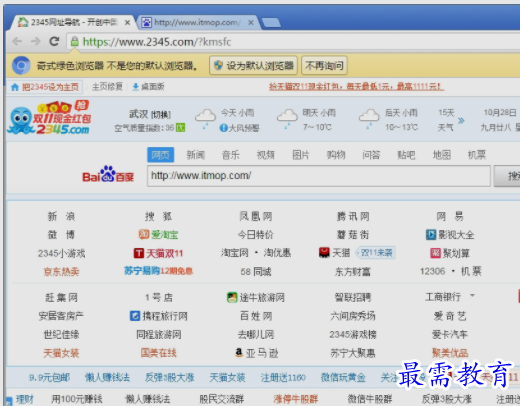
Task: Open 搜狐 site link
Action: (158, 217)
